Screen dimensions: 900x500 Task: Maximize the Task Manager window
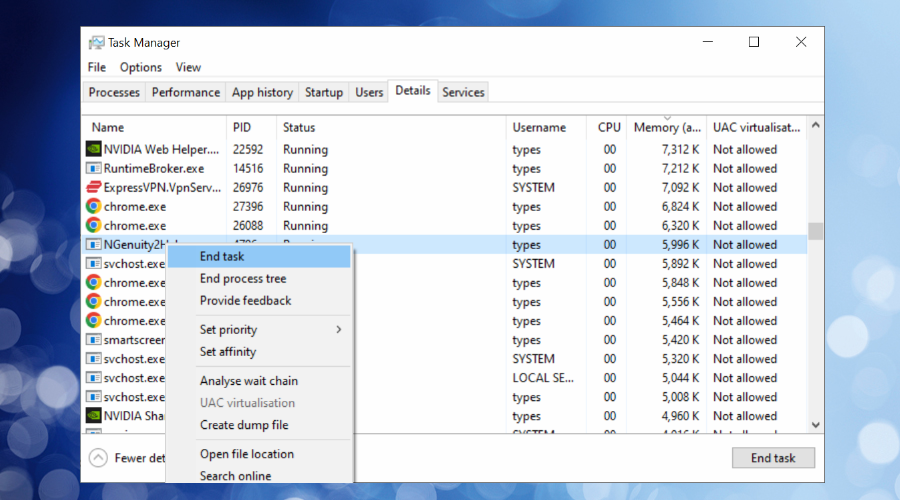(x=754, y=42)
